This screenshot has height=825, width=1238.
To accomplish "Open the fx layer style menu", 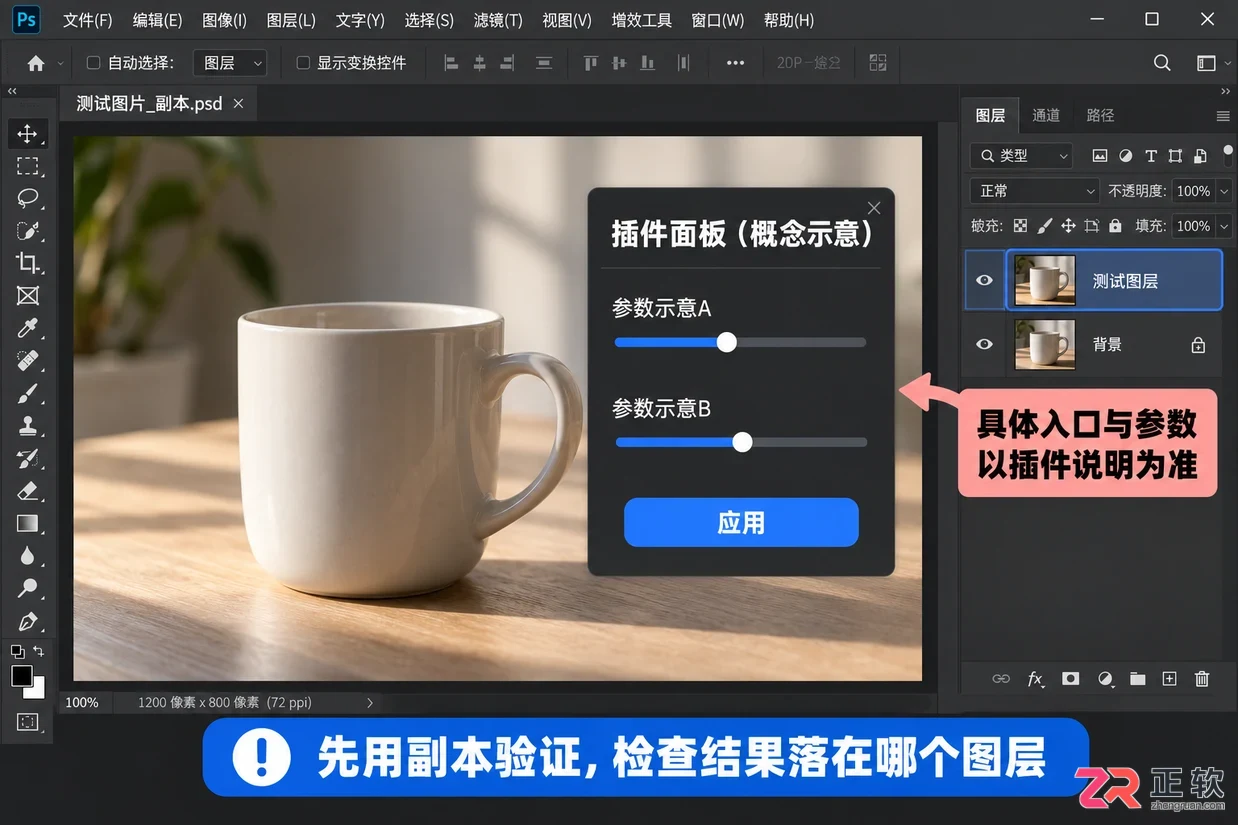I will [1036, 678].
